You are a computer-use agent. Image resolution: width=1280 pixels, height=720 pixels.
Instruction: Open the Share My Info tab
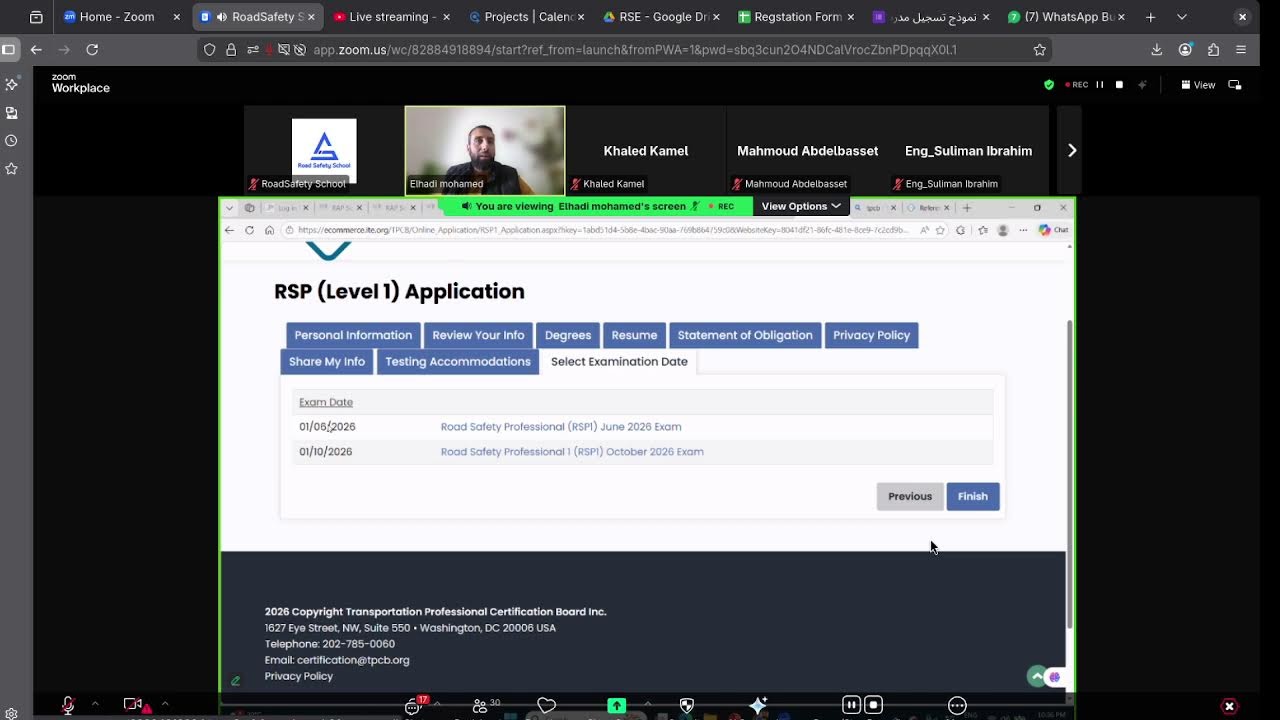pos(327,361)
